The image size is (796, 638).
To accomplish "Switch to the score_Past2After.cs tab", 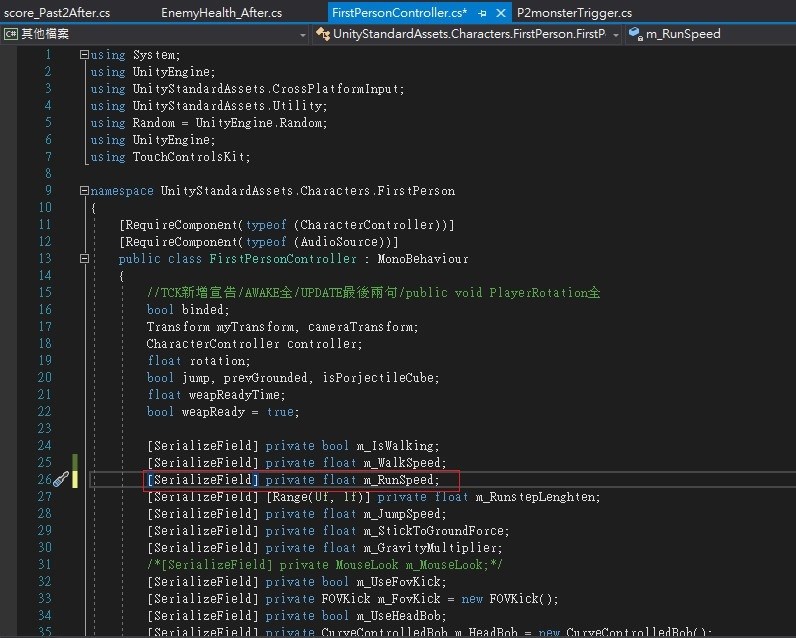I will pyautogui.click(x=57, y=13).
